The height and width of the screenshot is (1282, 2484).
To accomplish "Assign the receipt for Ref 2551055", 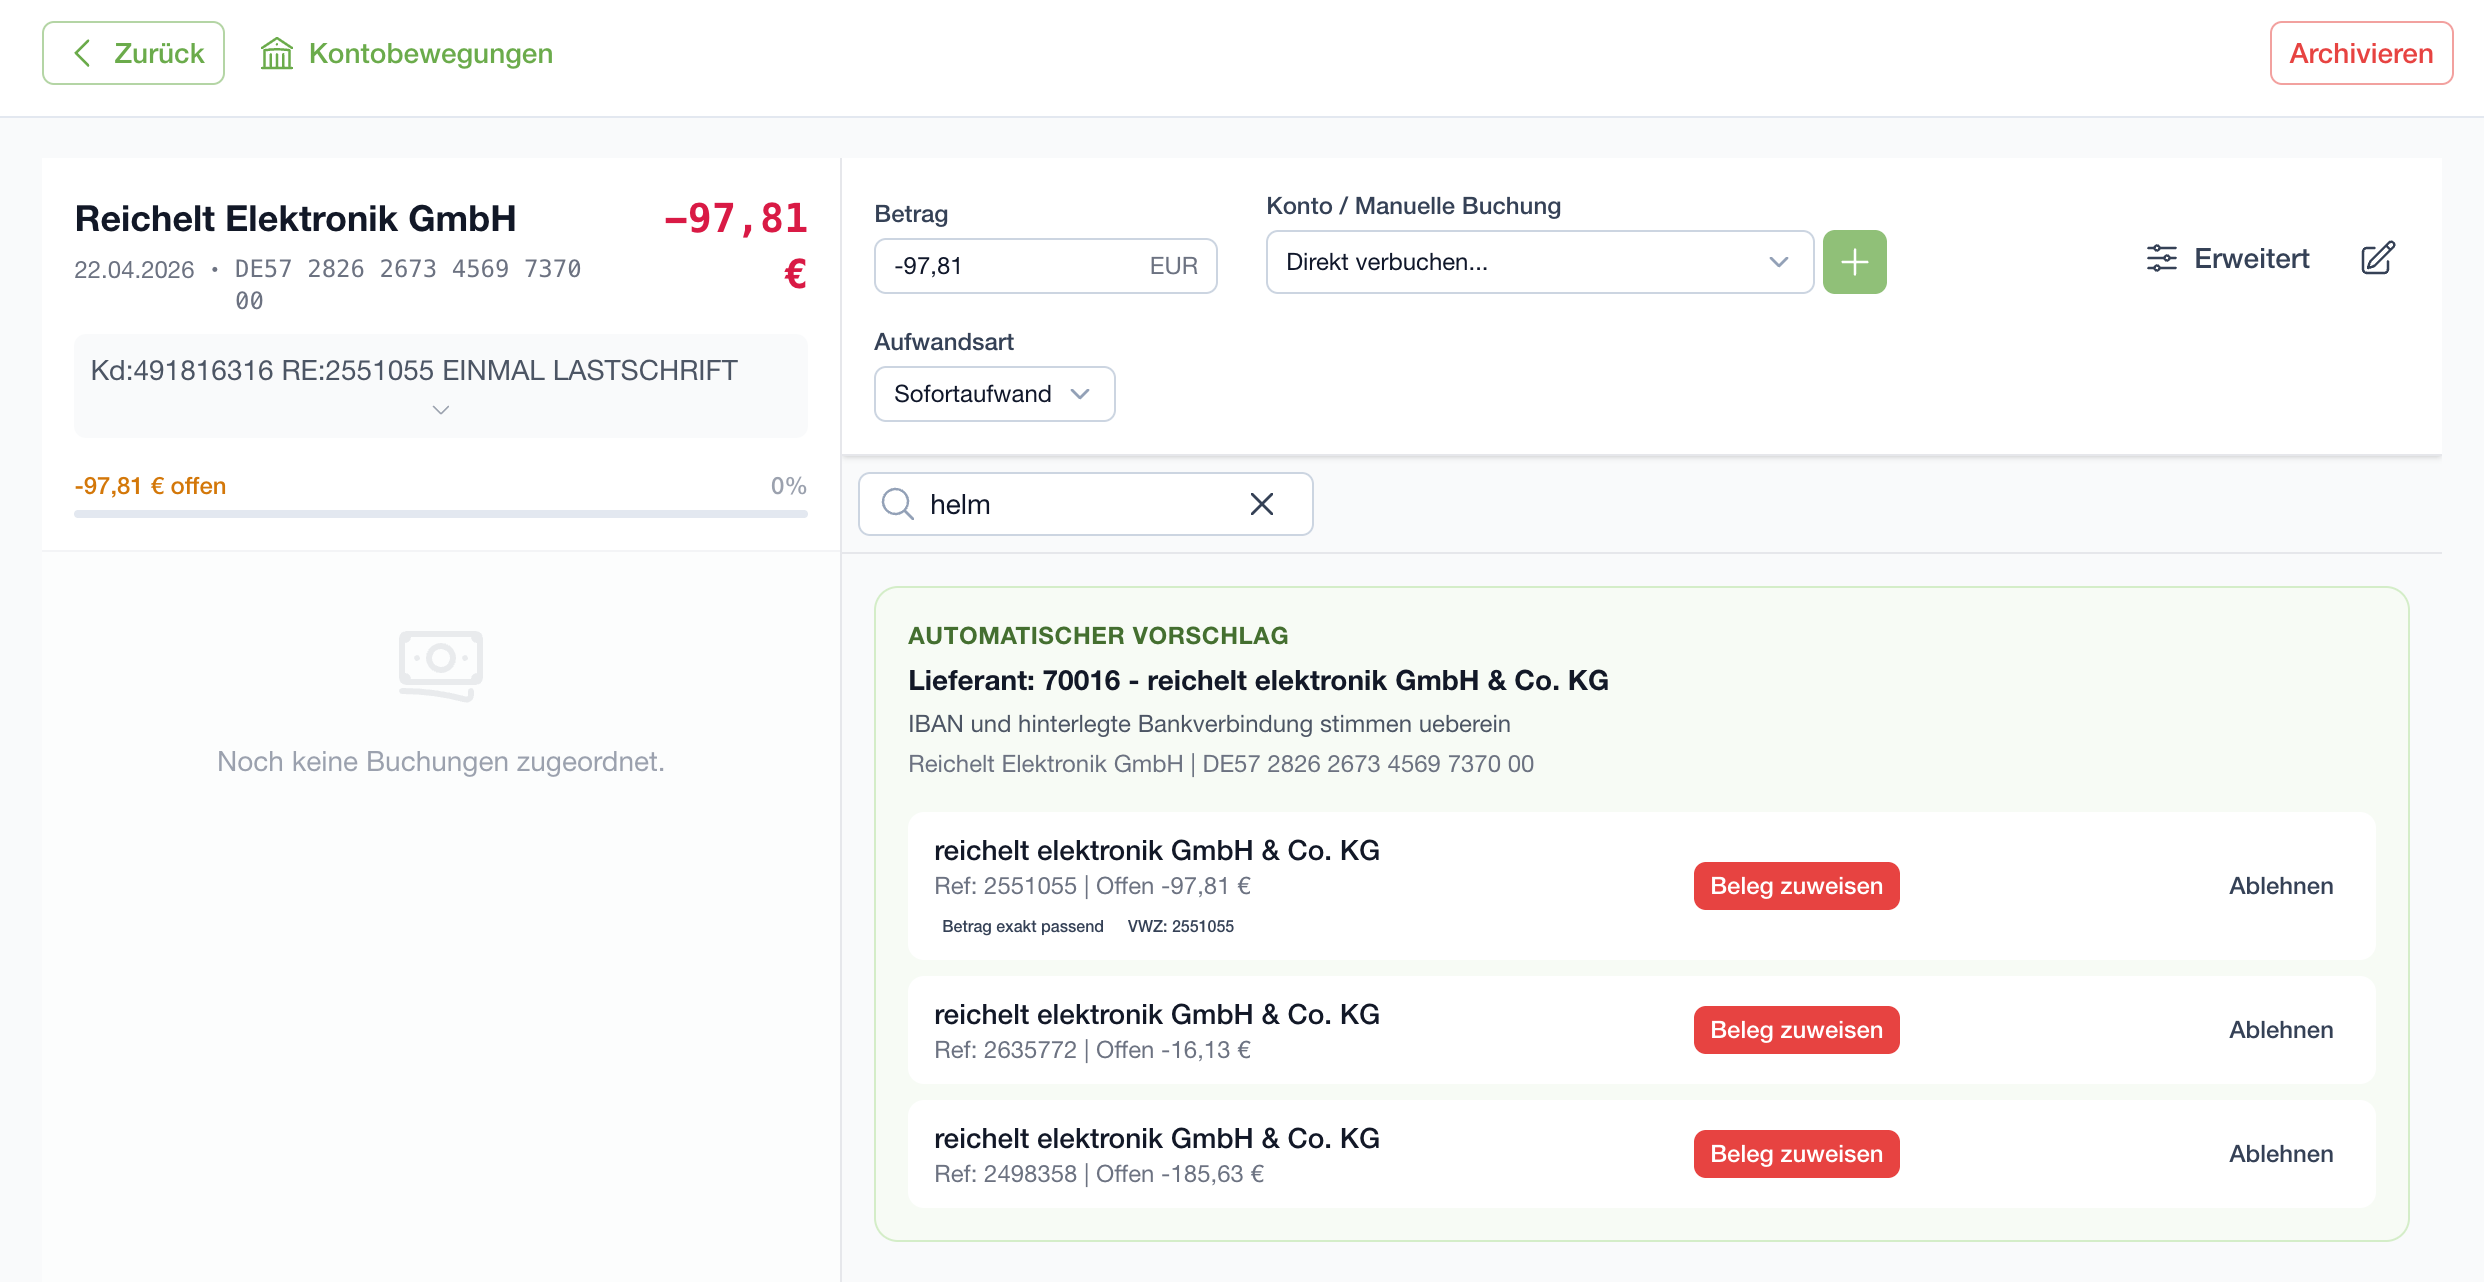I will point(1796,886).
